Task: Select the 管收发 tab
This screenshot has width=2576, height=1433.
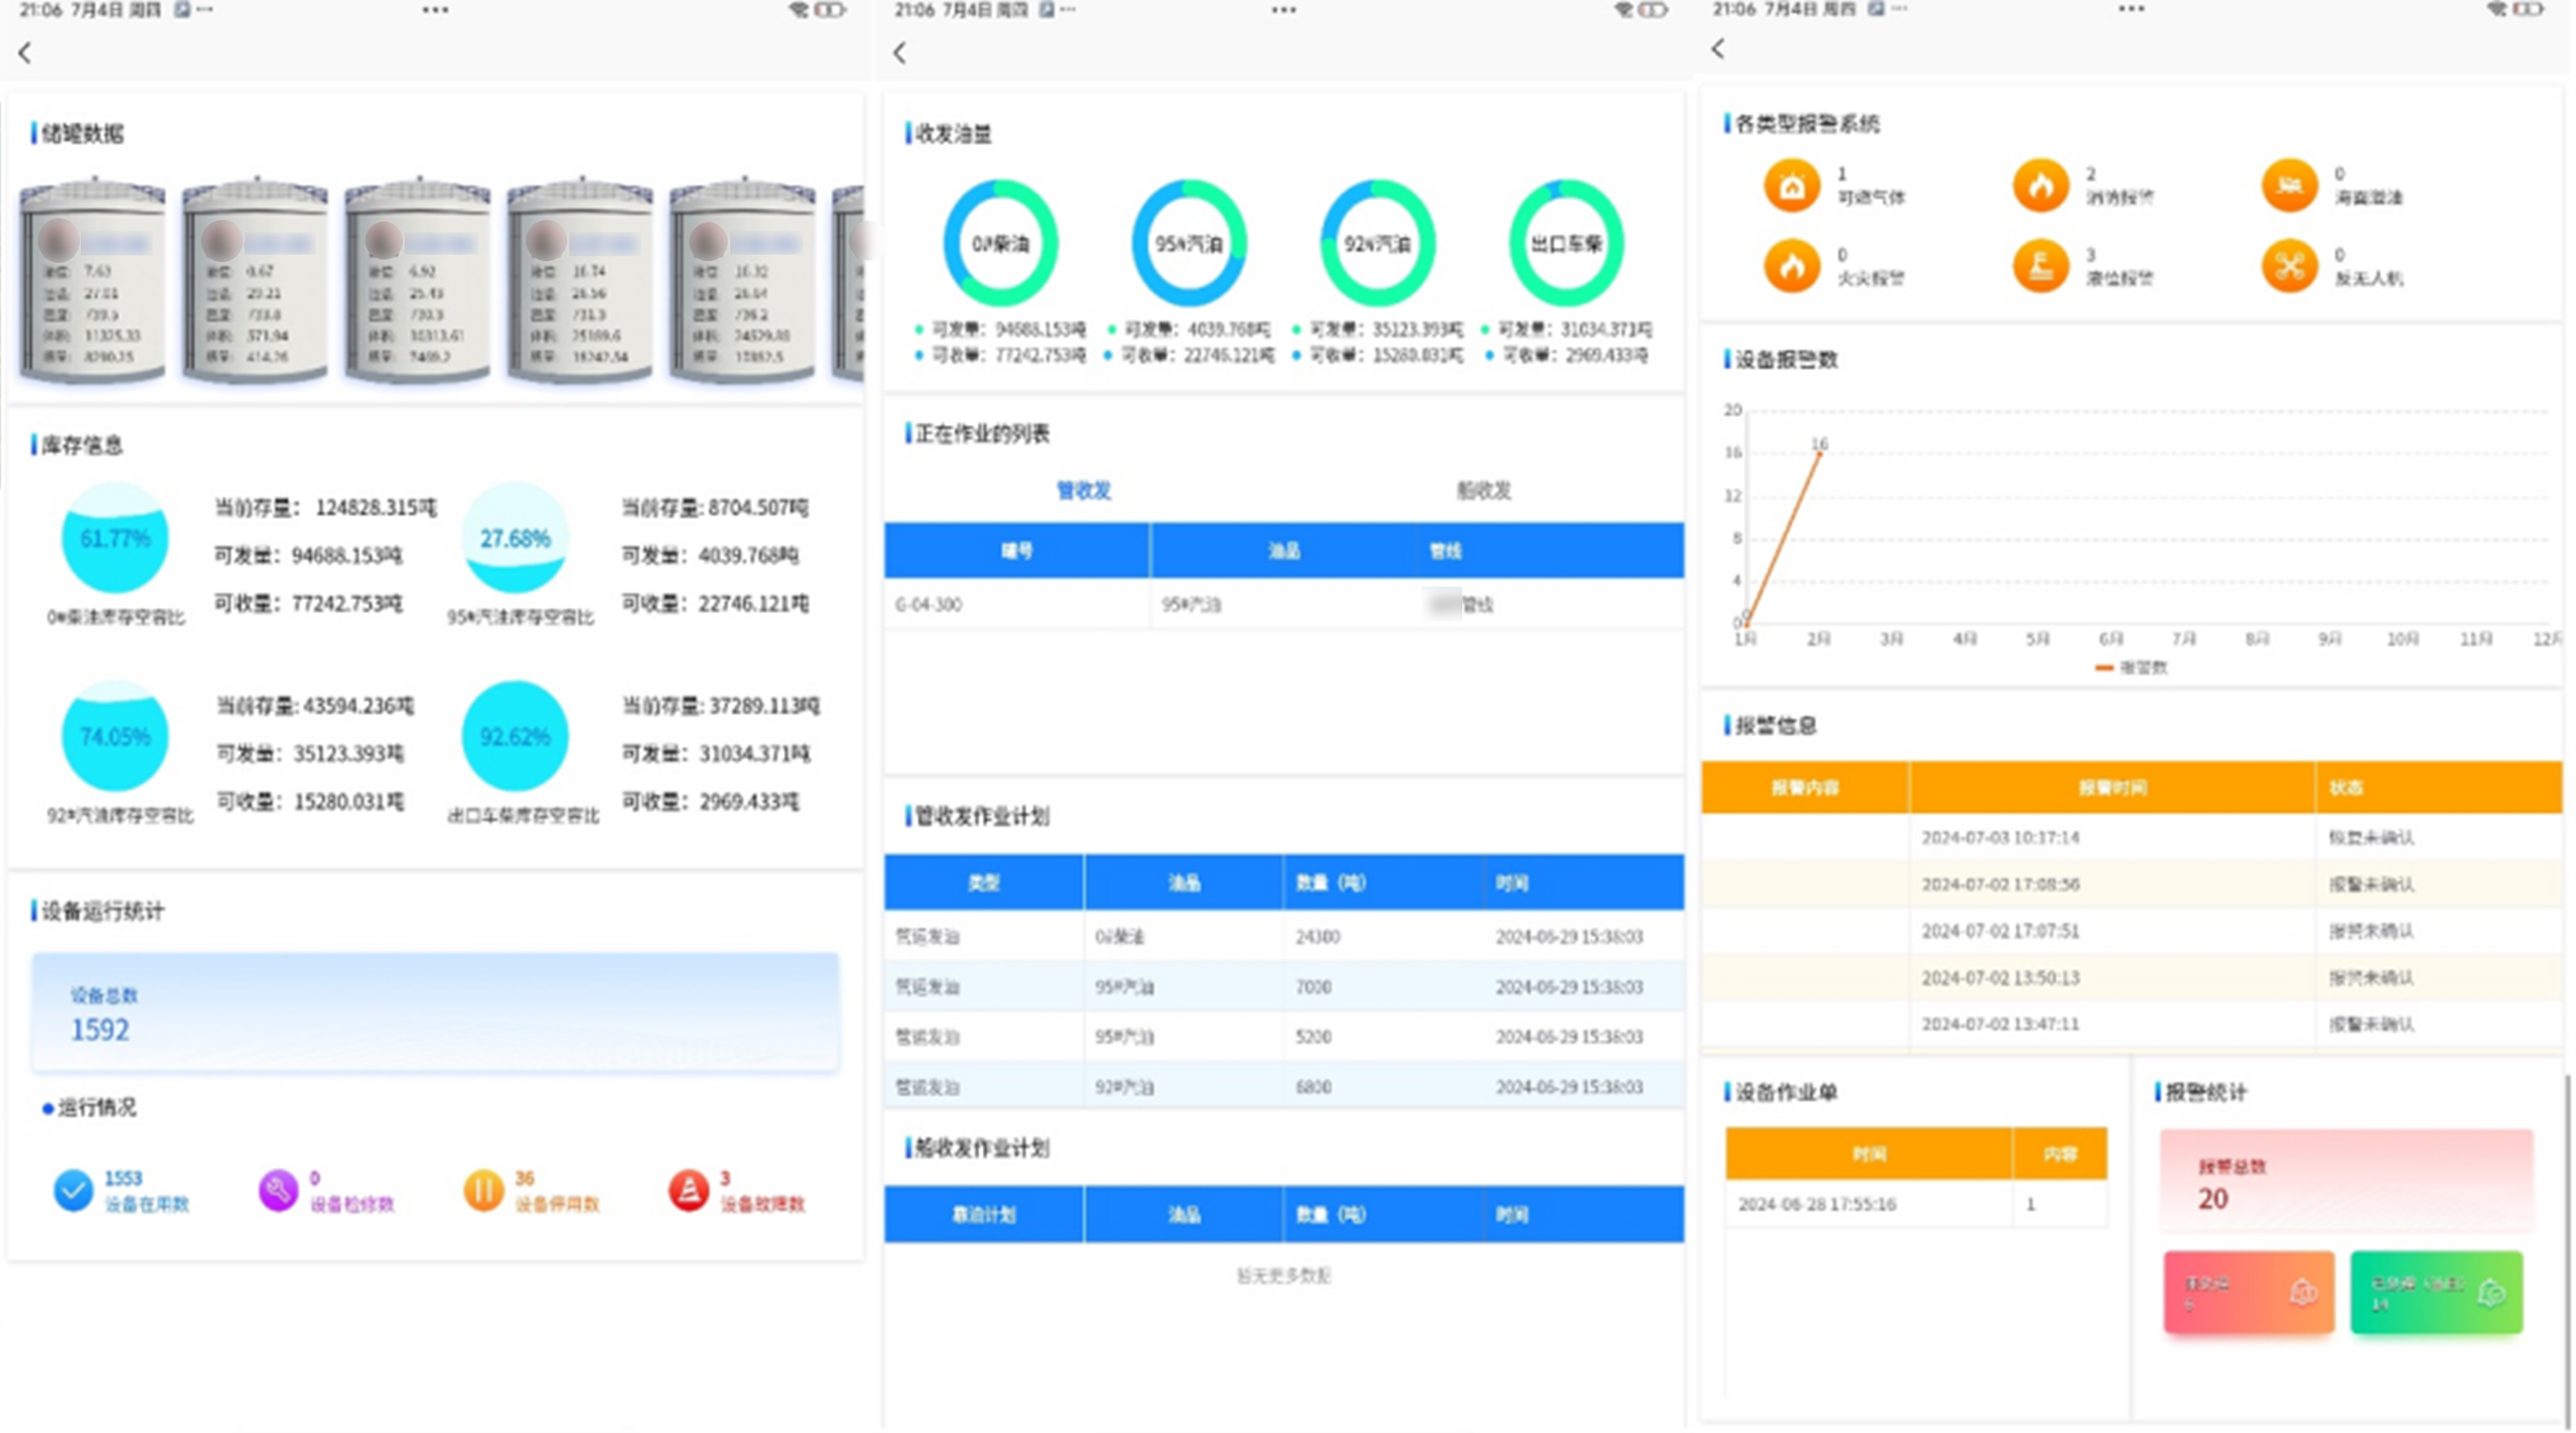Action: click(1083, 491)
